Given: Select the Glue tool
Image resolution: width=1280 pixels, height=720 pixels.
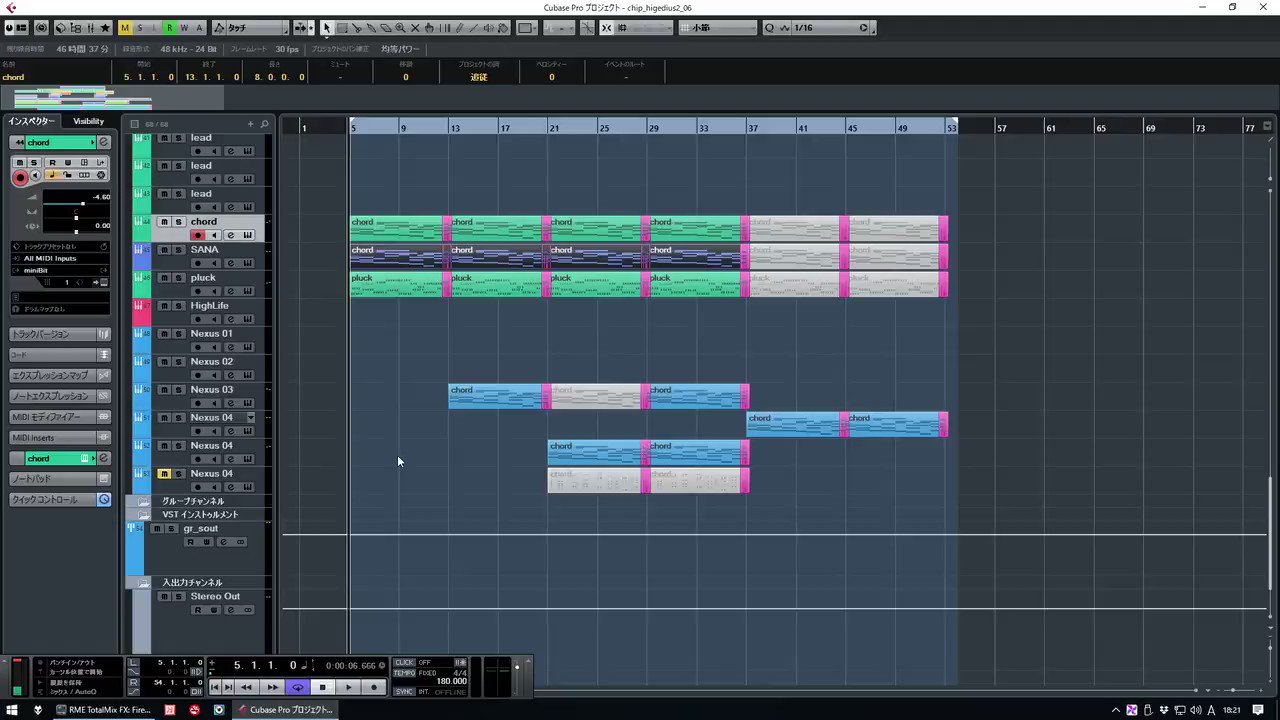Looking at the screenshot, I should pyautogui.click(x=371, y=28).
